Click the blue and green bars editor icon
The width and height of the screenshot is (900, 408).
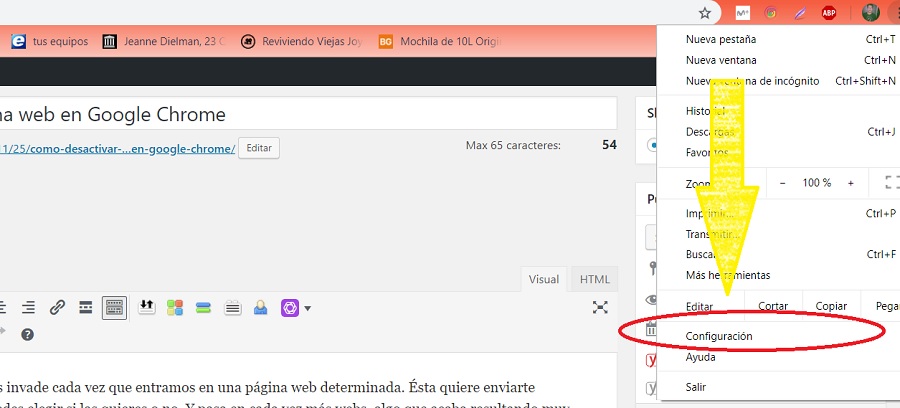coord(204,308)
